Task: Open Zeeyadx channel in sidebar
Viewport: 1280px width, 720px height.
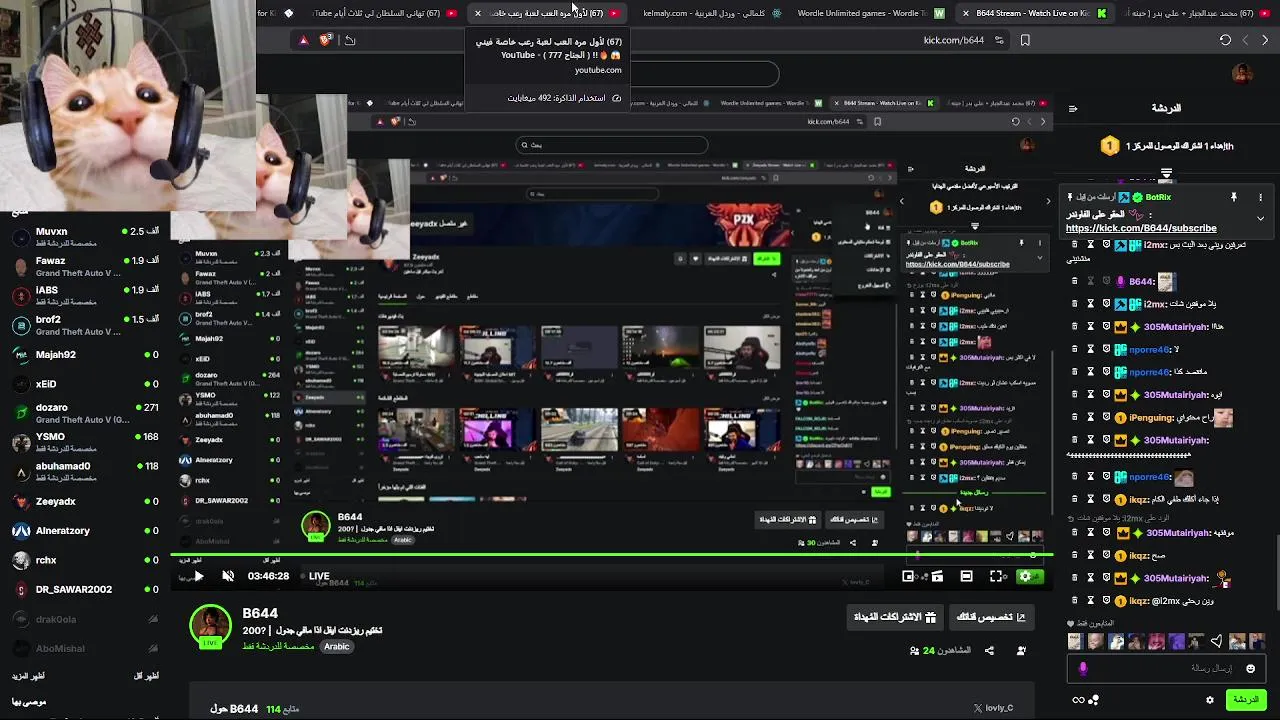Action: tap(85, 501)
